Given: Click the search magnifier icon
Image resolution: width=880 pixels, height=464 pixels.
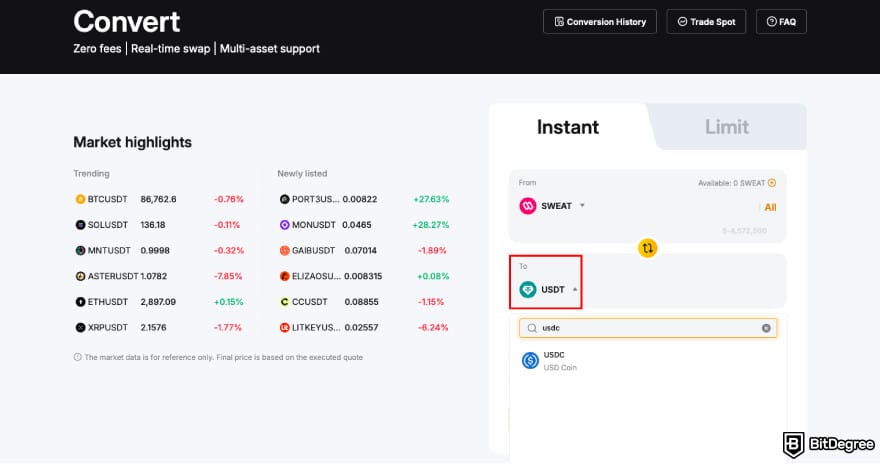Looking at the screenshot, I should pos(531,328).
